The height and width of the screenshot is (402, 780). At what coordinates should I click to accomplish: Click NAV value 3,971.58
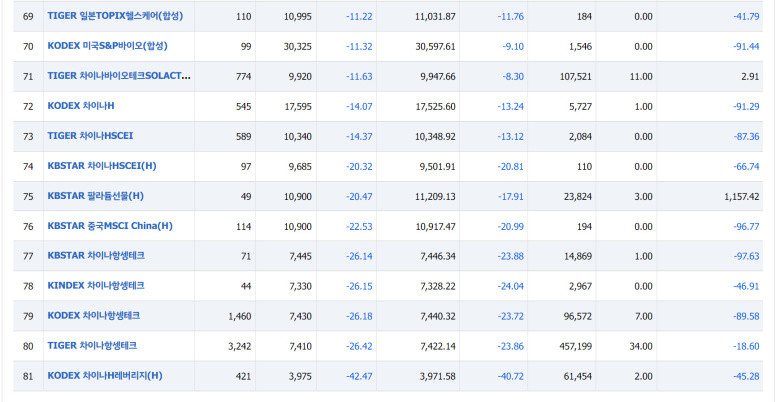click(438, 376)
